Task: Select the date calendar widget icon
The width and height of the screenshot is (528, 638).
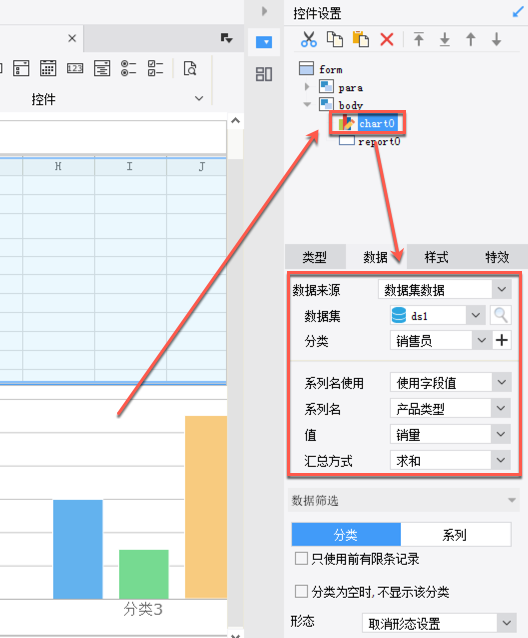Action: 48,68
